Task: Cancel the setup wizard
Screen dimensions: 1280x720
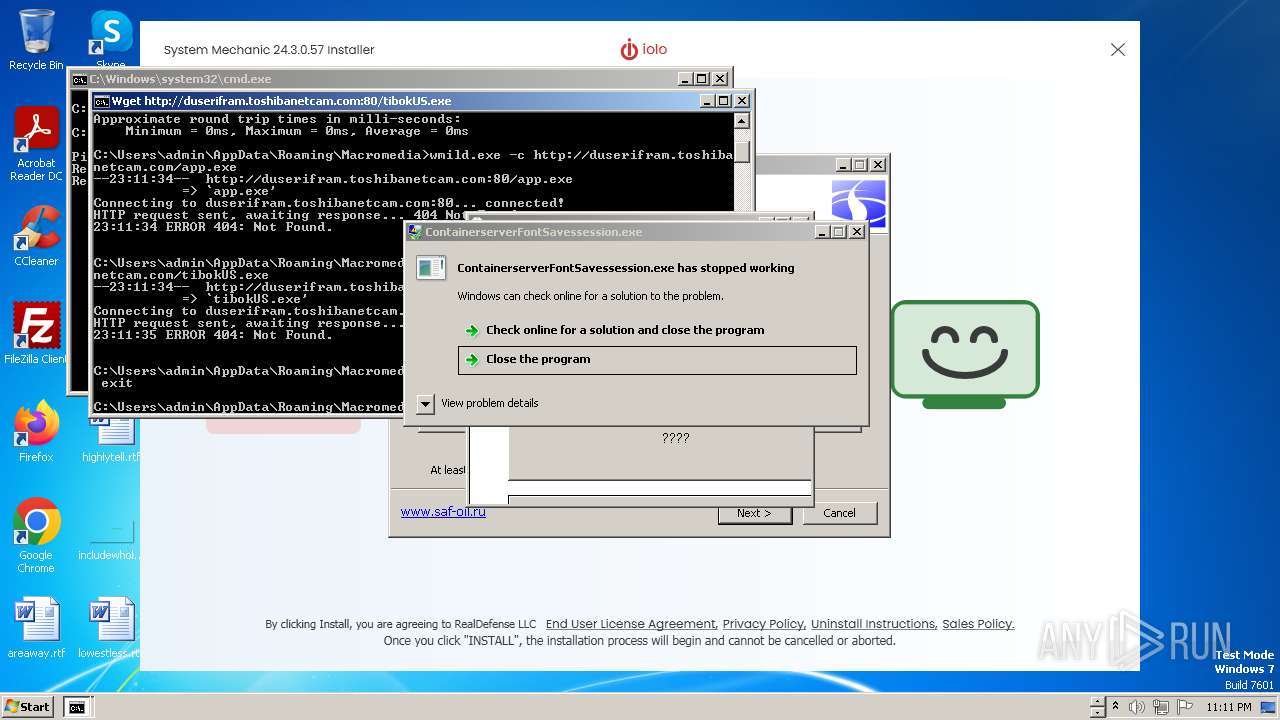Action: point(839,513)
